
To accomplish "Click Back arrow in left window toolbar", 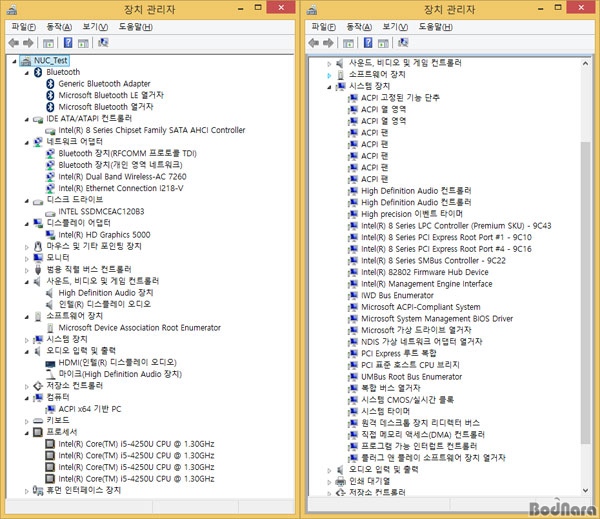I will click(14, 43).
